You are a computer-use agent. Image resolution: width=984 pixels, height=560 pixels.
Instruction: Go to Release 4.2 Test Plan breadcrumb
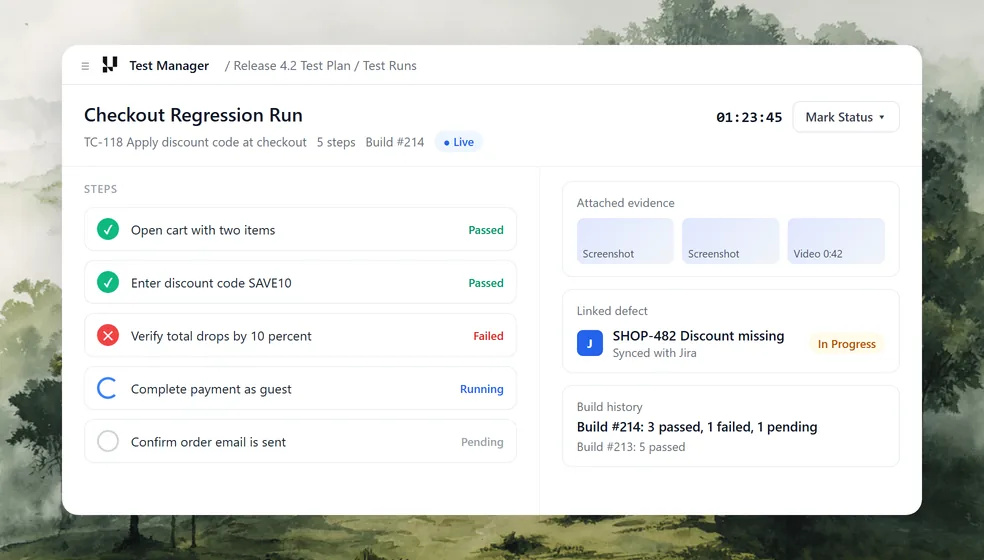coord(292,65)
